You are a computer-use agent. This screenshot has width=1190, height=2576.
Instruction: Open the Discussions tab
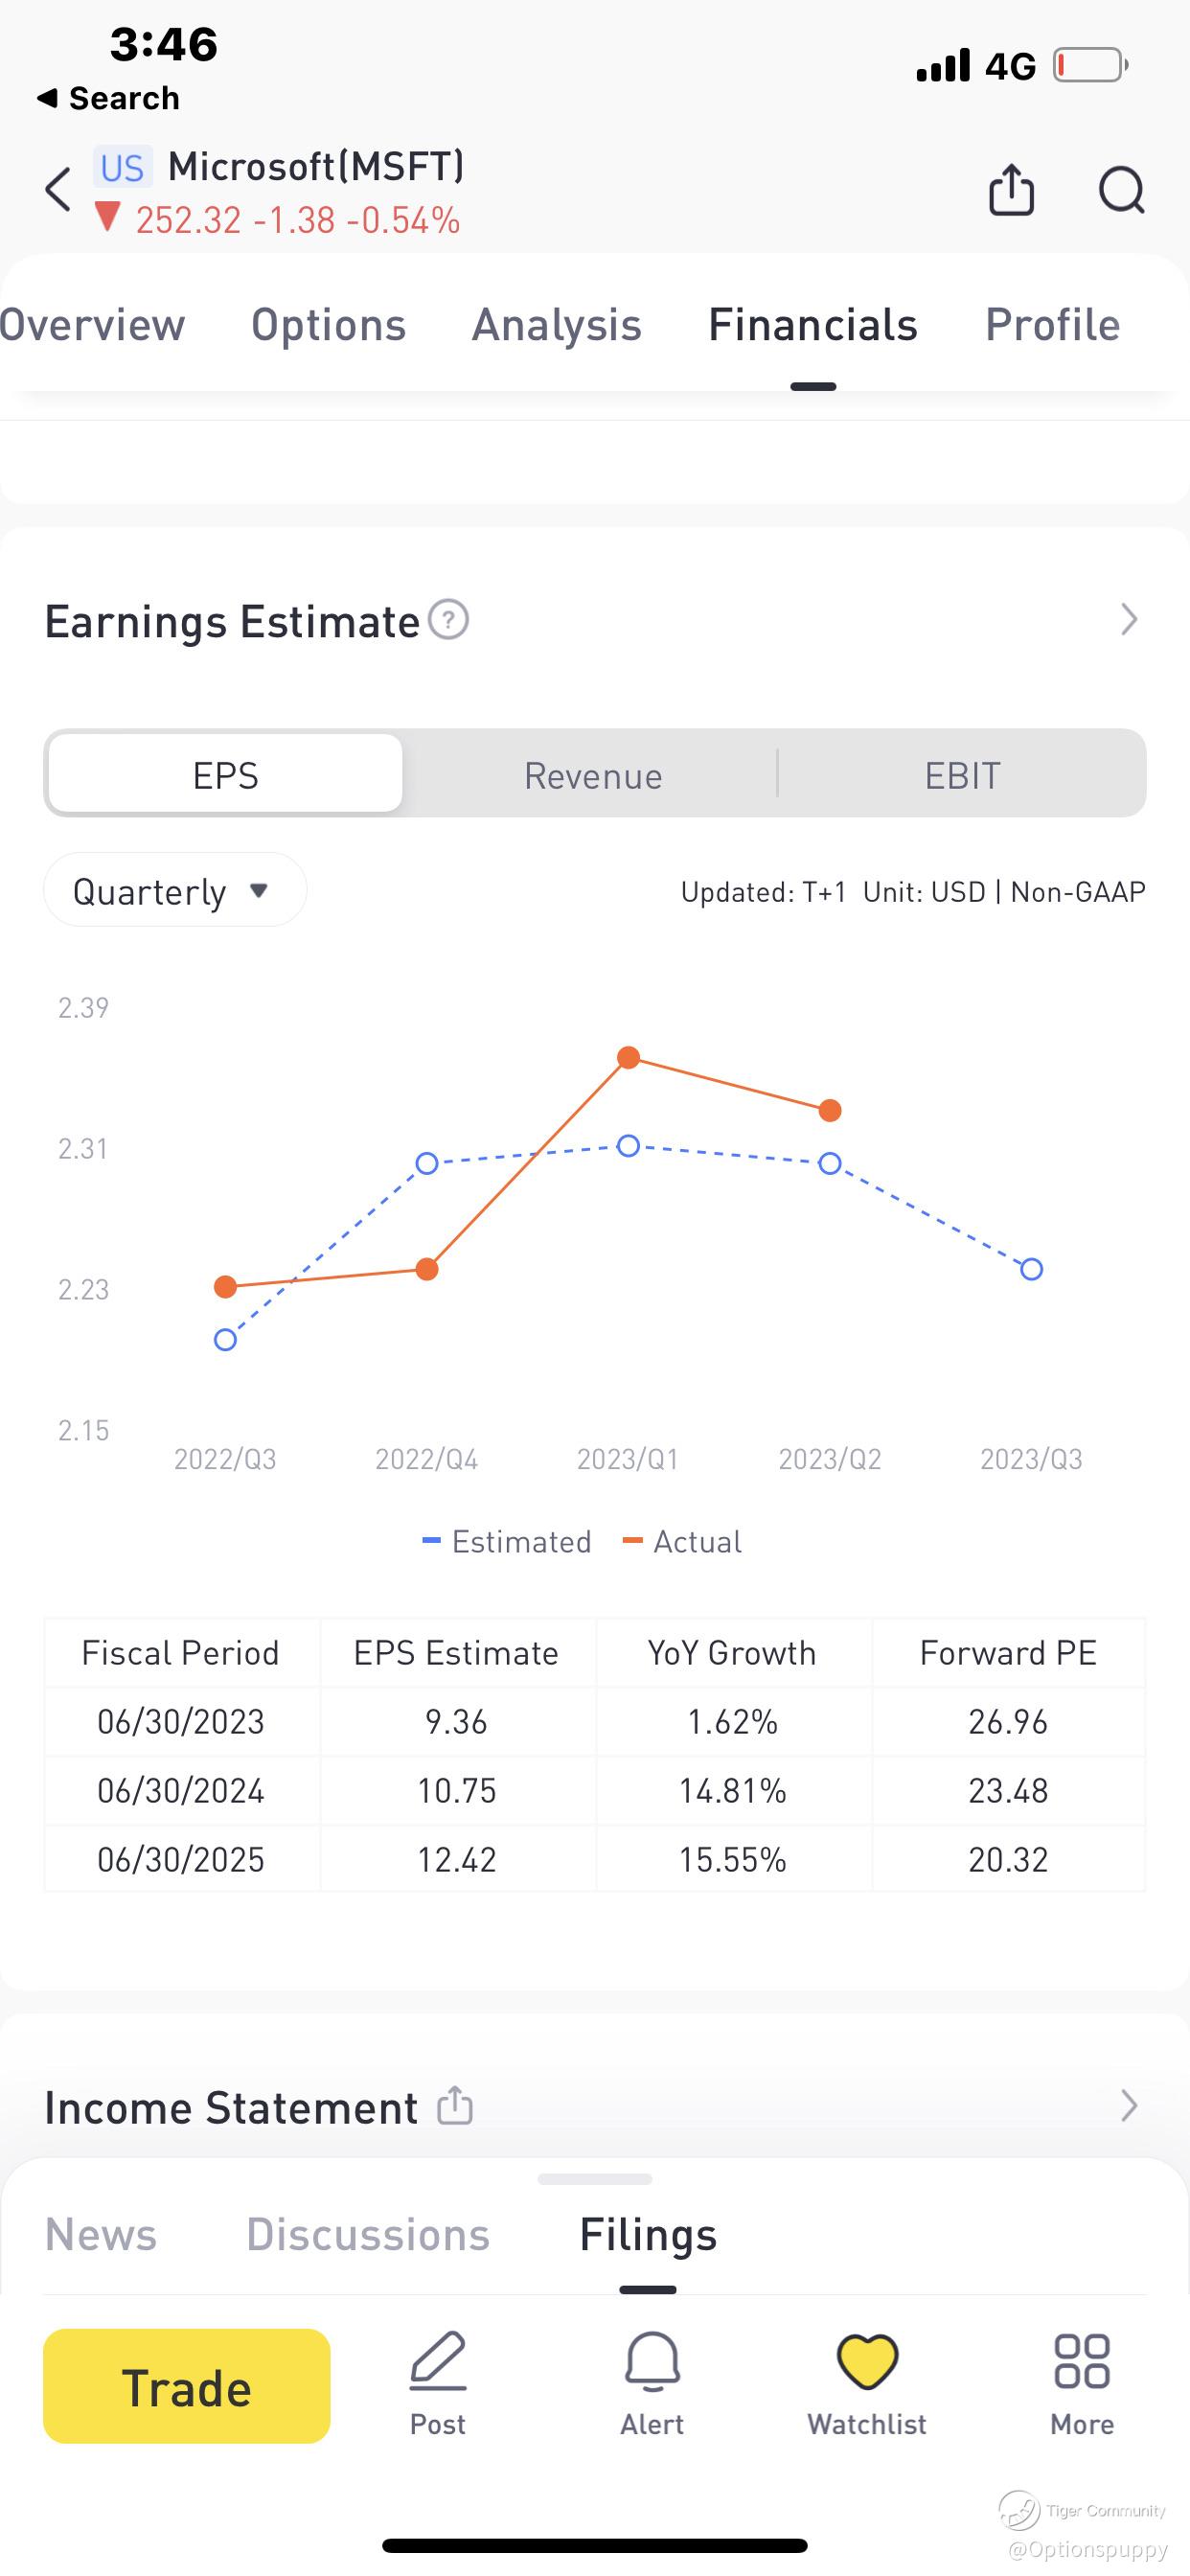(368, 2235)
